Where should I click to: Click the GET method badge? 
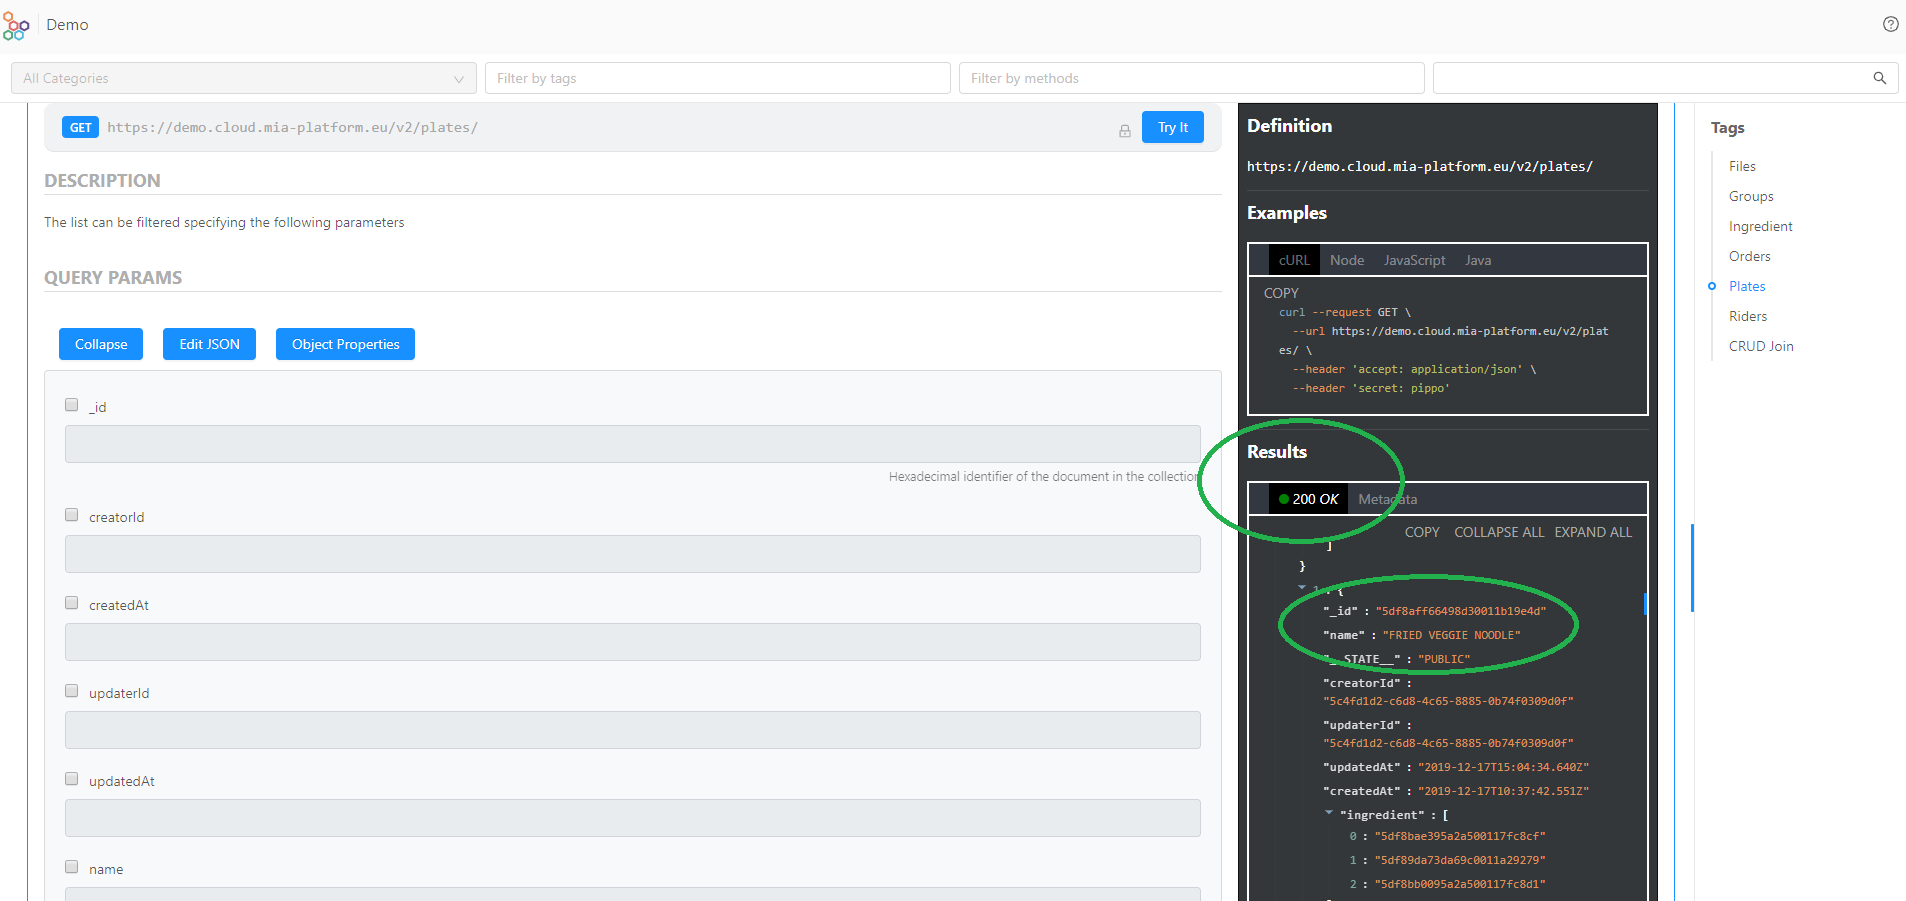tap(80, 127)
